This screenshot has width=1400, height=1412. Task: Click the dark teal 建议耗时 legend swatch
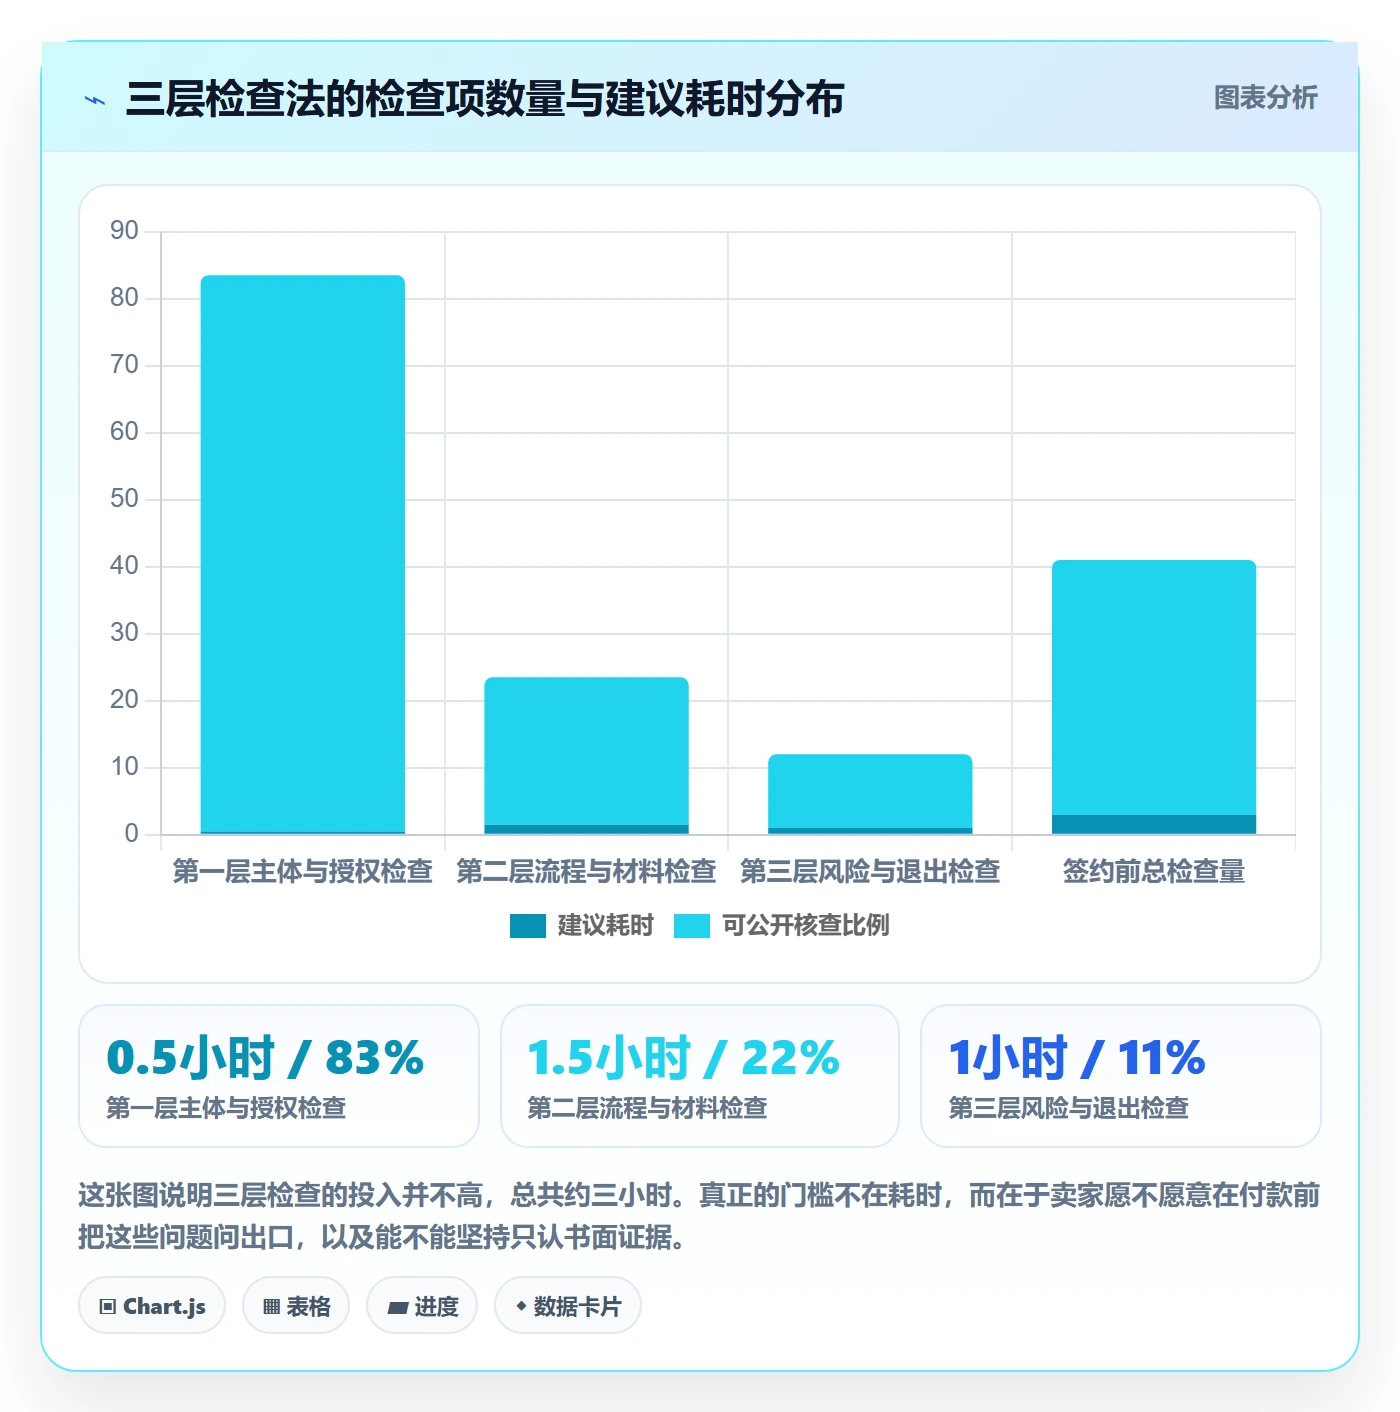click(x=527, y=926)
